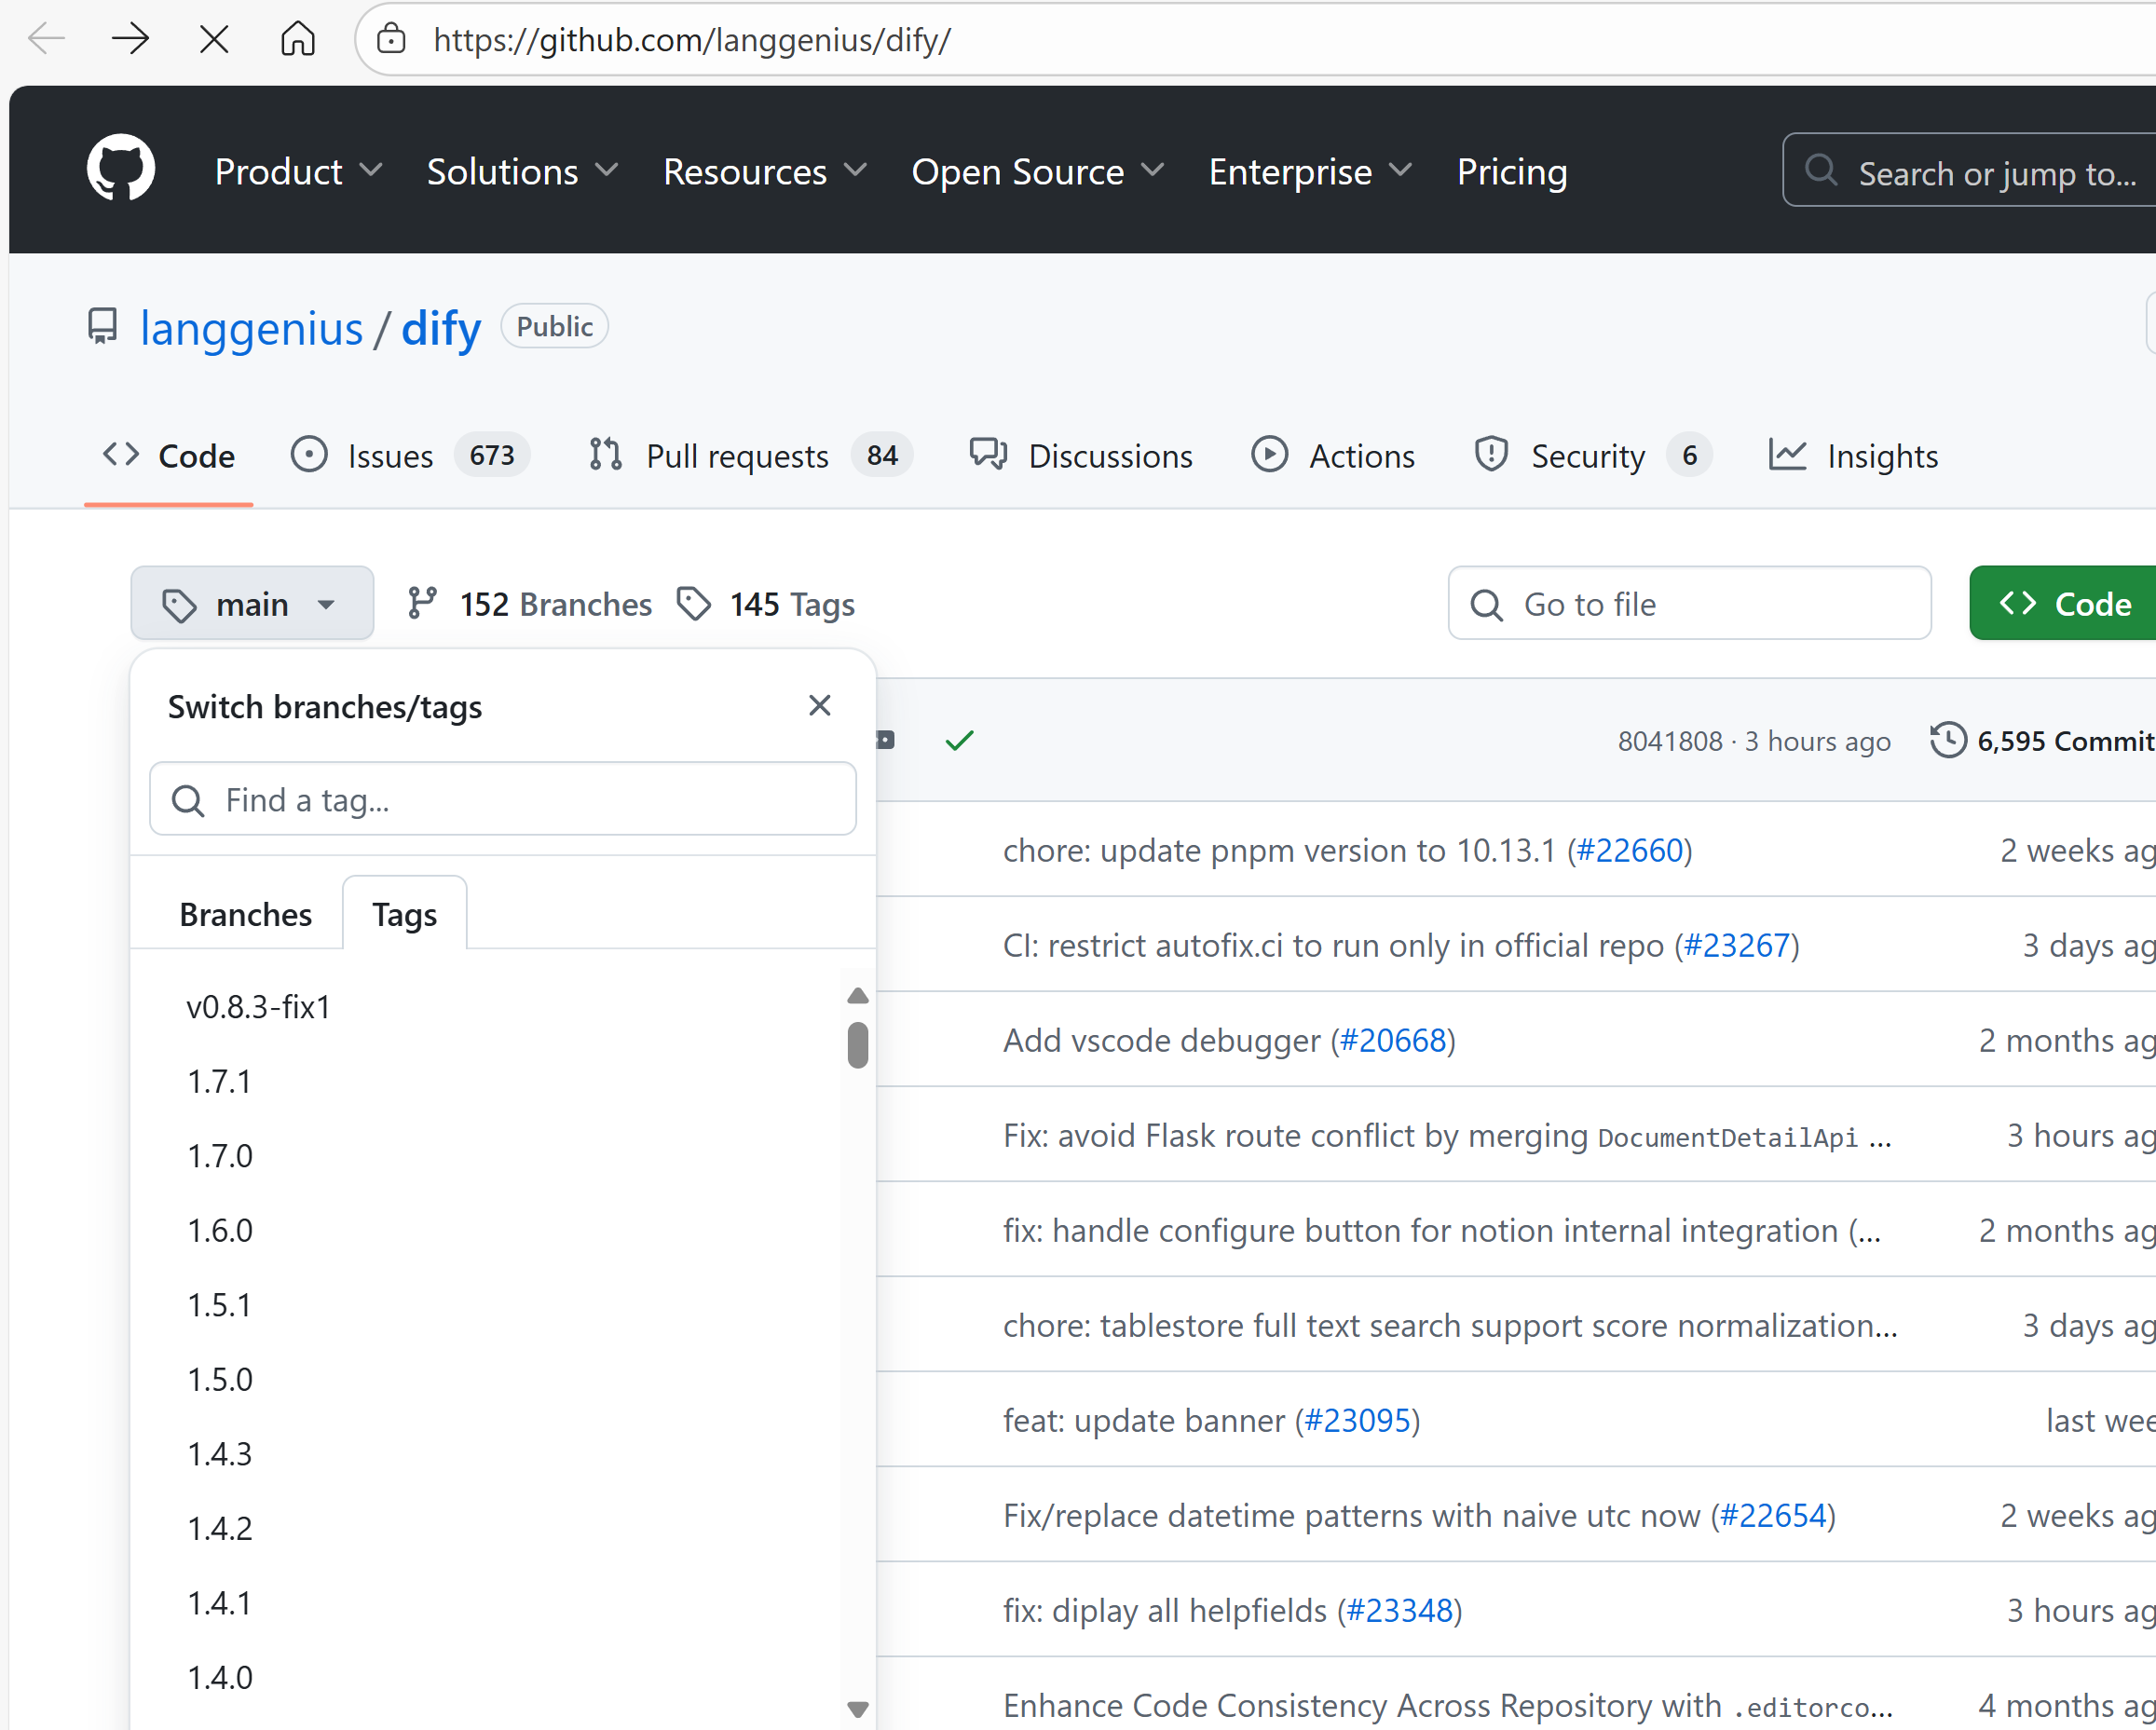Expand the Enterprise menu
Screen dimensions: 2156x1730
point(1311,171)
